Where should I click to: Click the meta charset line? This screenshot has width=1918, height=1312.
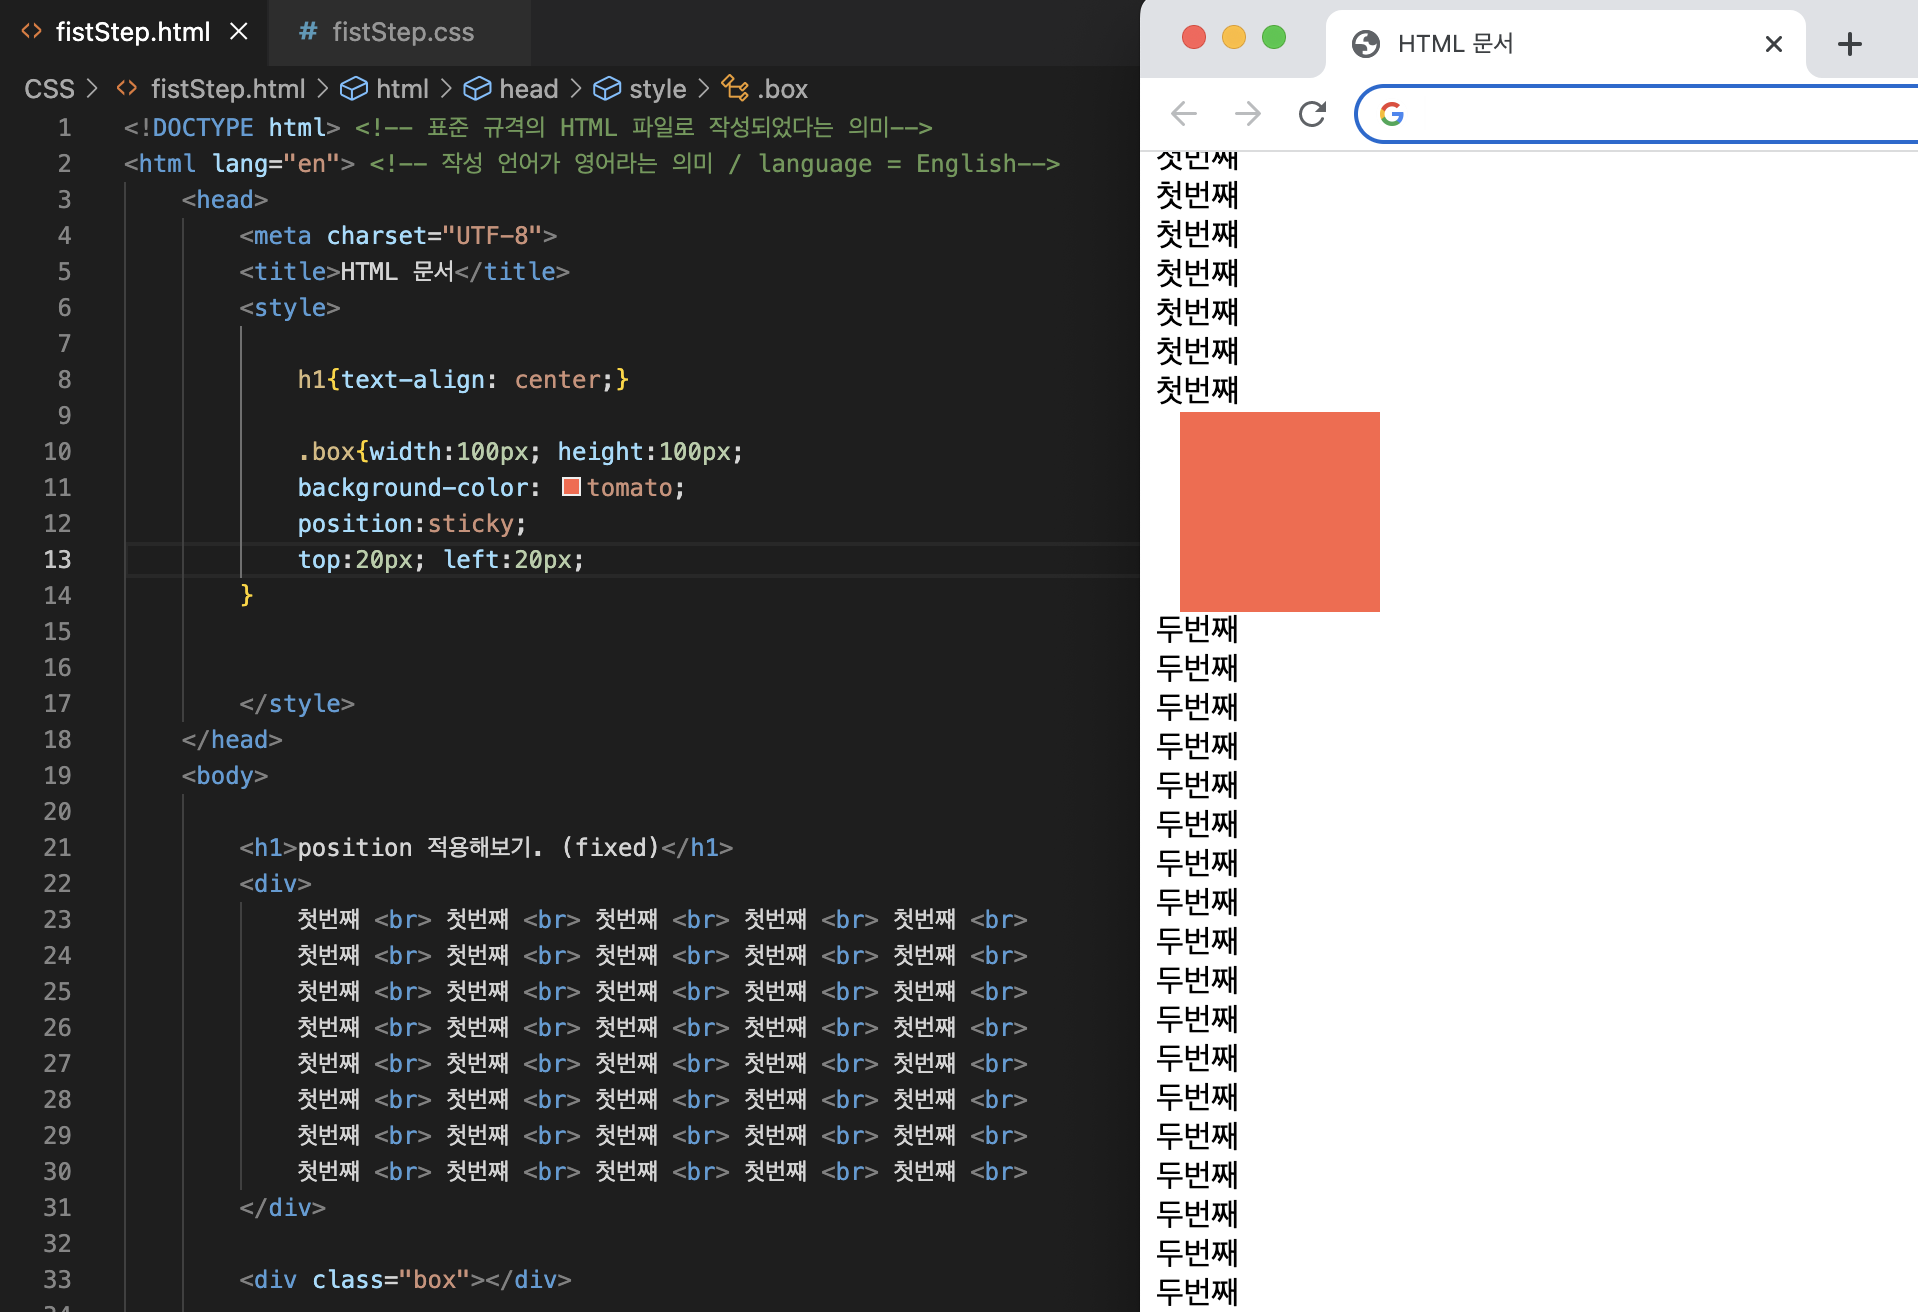(398, 236)
